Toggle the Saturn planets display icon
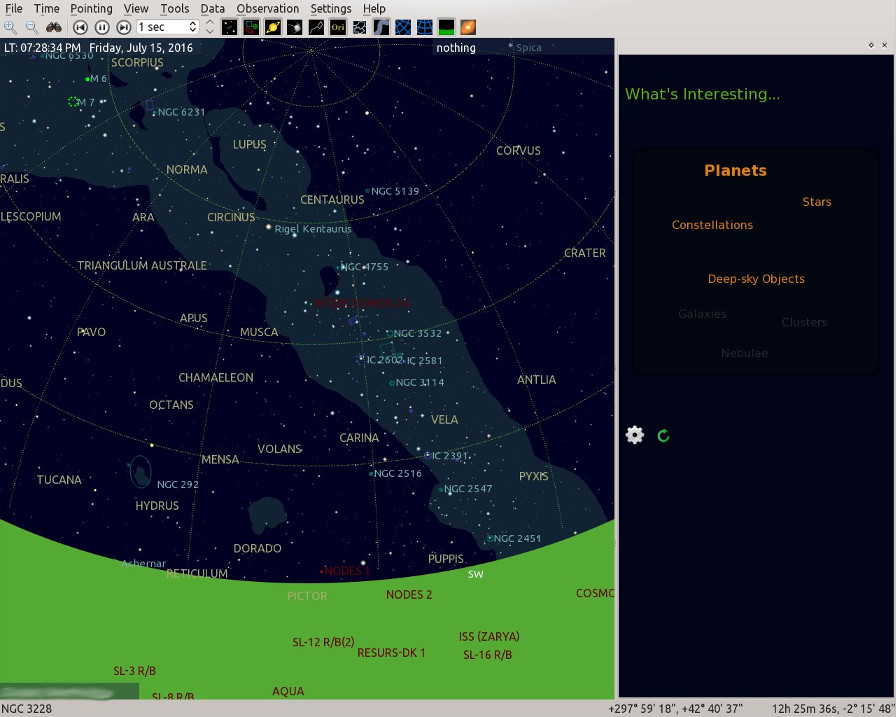This screenshot has height=717, width=896. (x=272, y=27)
